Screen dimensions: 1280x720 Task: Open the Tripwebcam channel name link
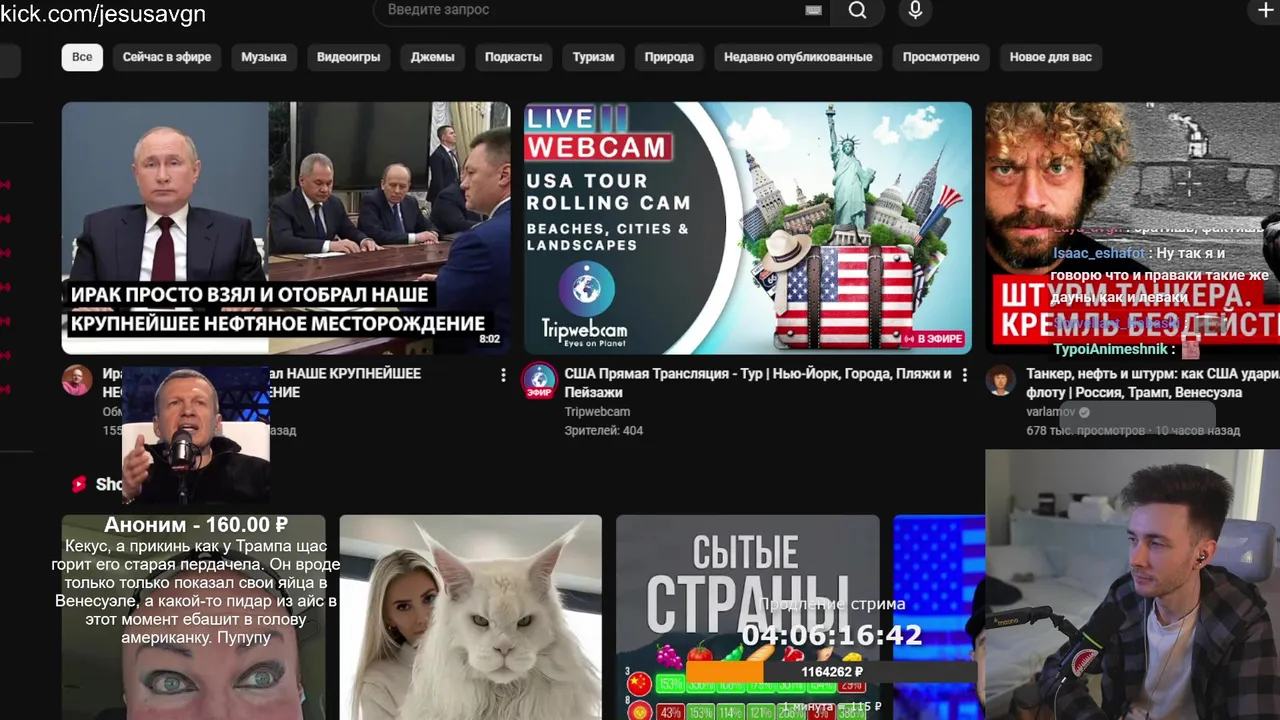tap(597, 412)
